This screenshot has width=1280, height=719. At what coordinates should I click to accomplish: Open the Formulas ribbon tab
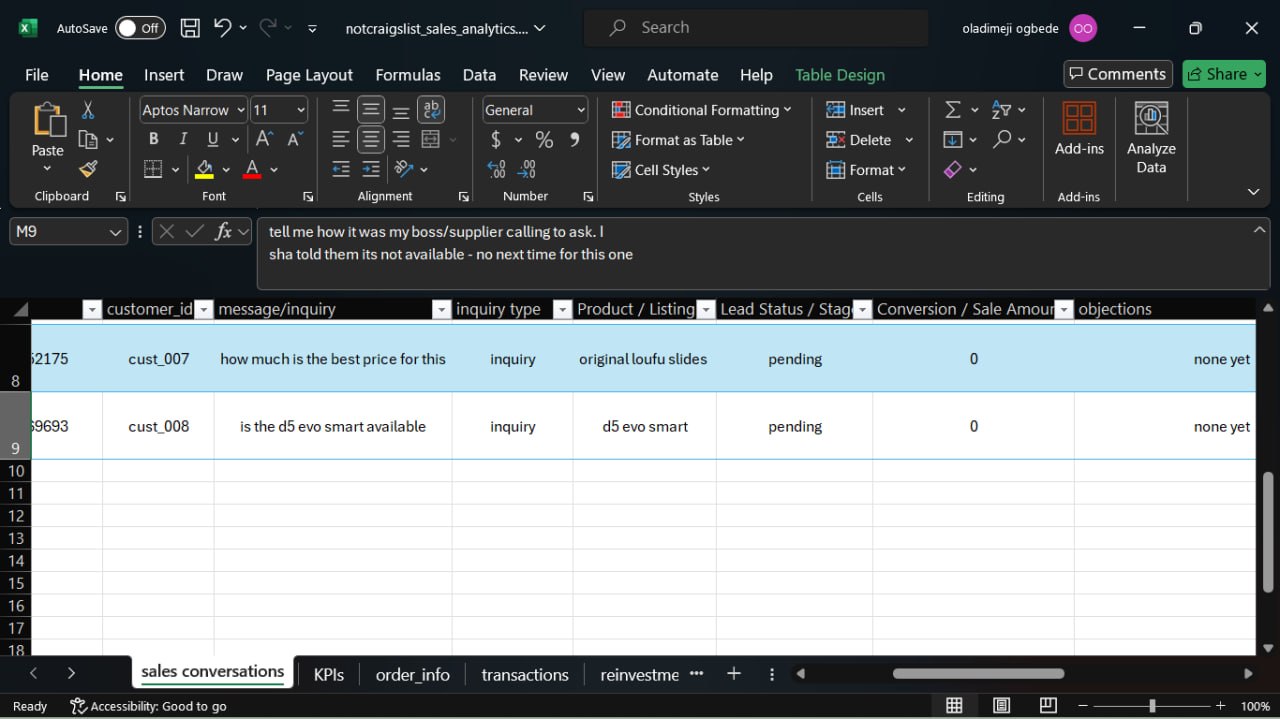[407, 75]
